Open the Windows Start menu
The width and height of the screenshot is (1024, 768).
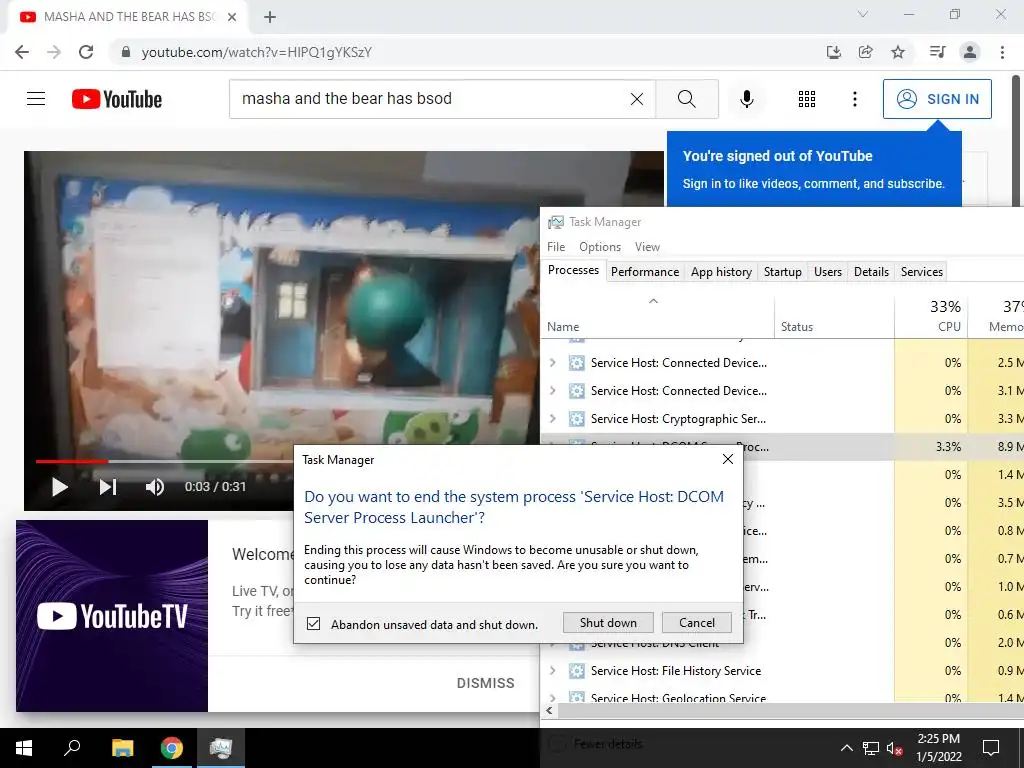(24, 748)
